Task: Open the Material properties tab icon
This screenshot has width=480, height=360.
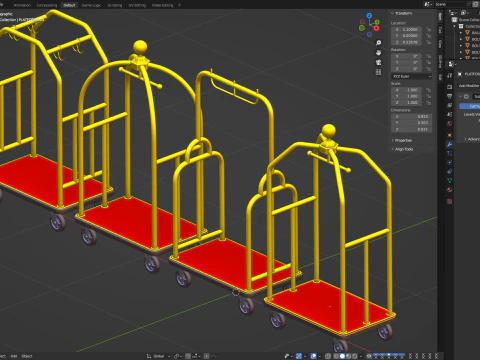Action: (x=449, y=190)
